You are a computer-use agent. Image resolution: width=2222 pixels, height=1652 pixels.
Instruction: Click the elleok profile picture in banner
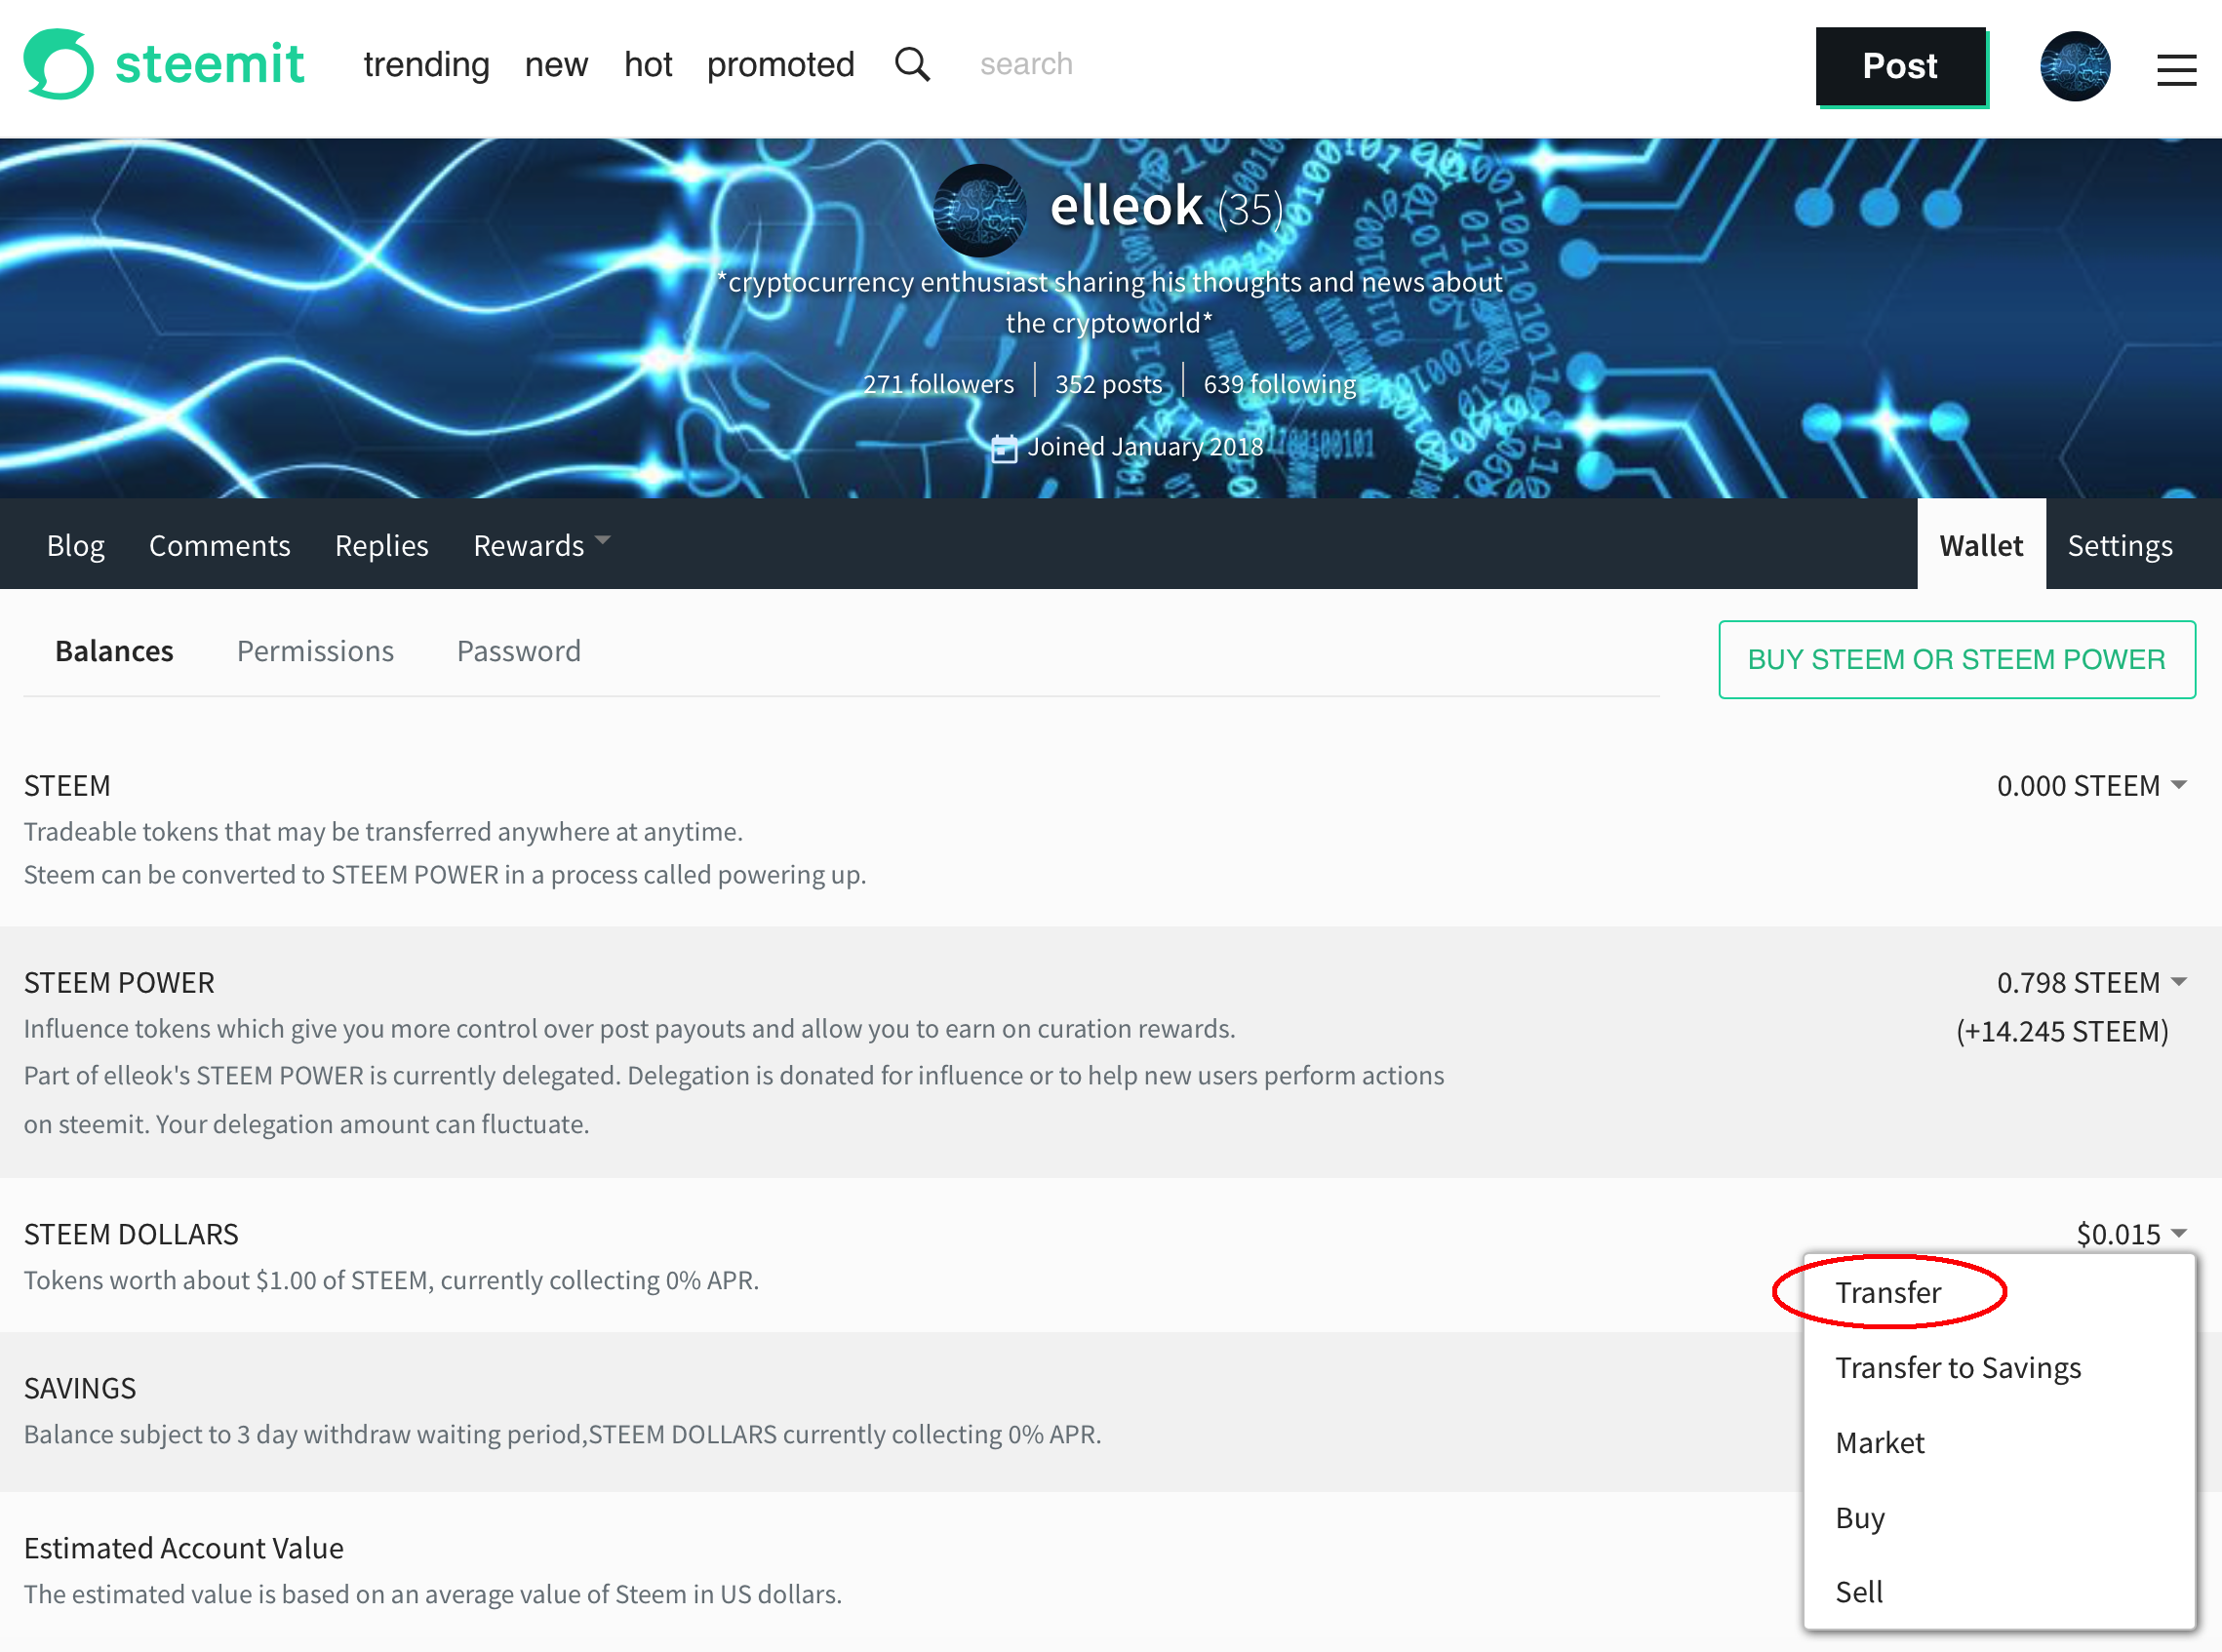coord(979,211)
